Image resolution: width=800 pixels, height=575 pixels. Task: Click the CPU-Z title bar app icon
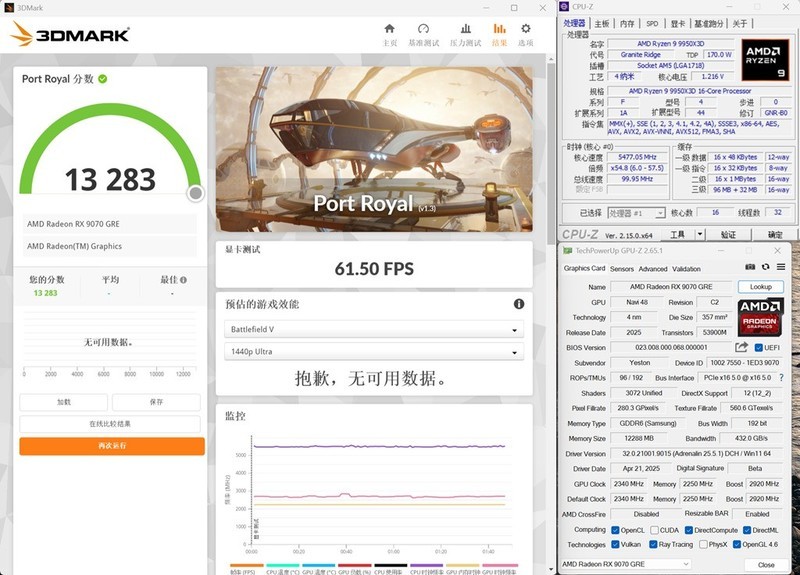pos(564,7)
